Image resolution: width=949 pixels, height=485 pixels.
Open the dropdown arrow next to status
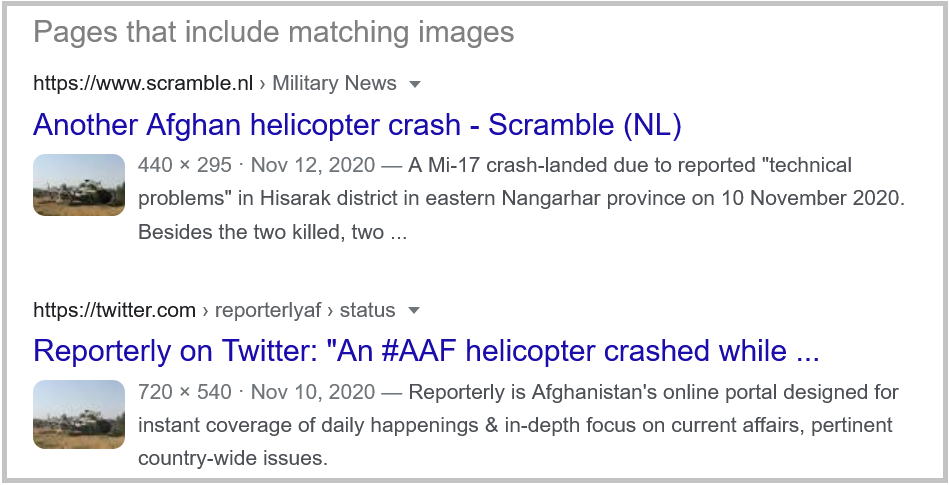click(x=414, y=311)
